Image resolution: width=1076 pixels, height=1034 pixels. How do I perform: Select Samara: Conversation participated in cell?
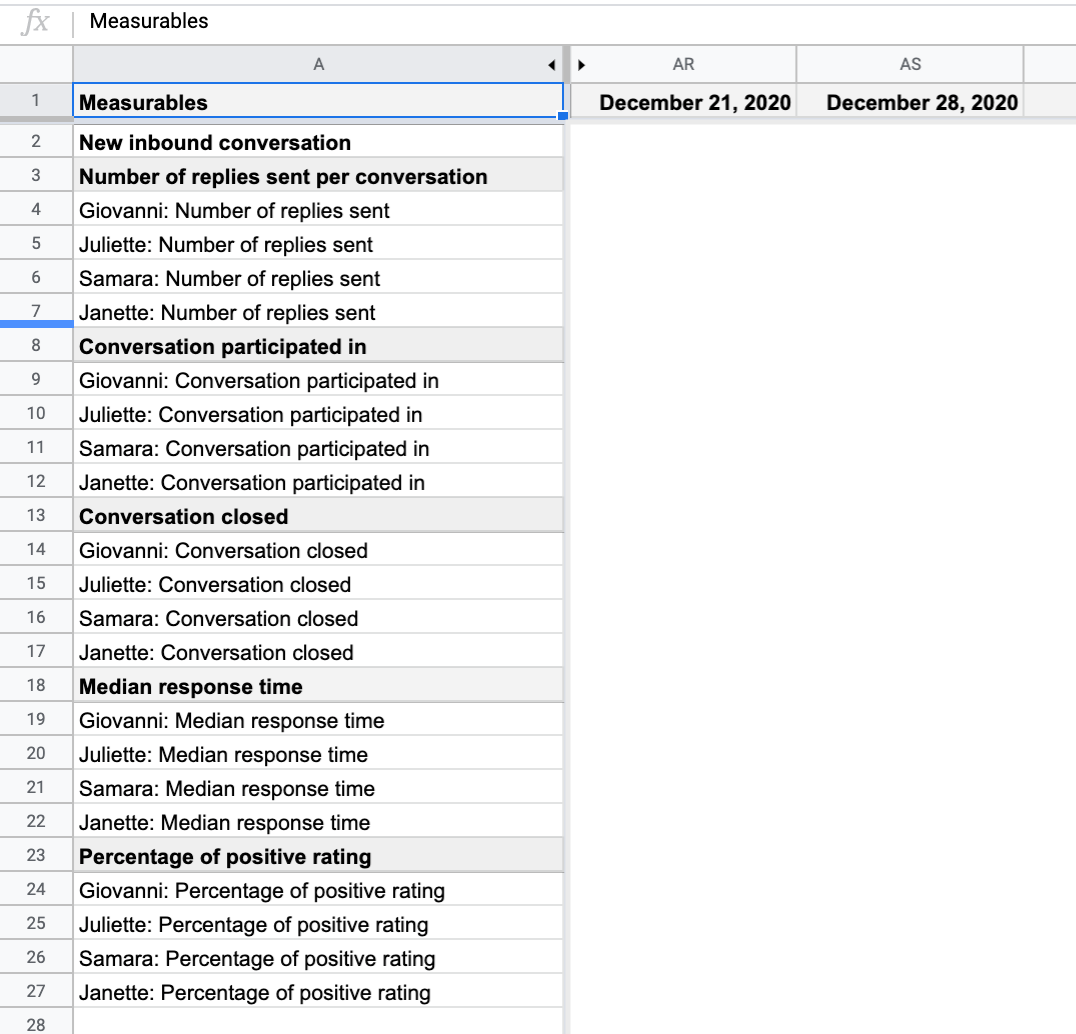[x=318, y=447]
